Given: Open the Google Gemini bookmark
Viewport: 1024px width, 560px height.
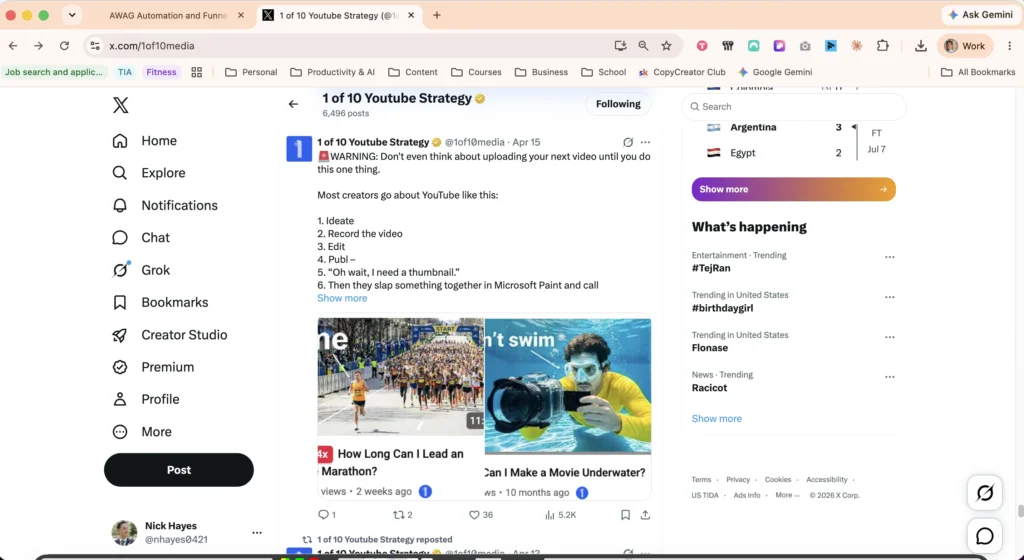Looking at the screenshot, I should click(x=775, y=72).
